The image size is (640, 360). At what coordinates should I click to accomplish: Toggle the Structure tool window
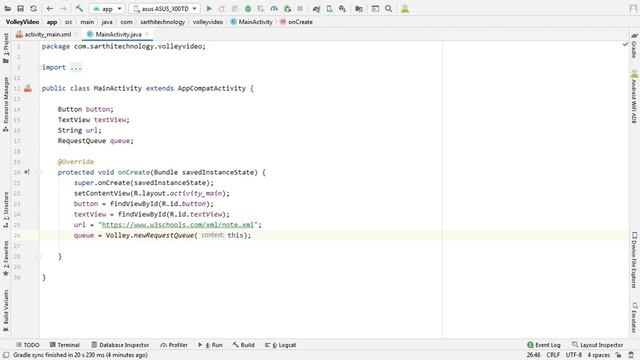click(x=6, y=209)
